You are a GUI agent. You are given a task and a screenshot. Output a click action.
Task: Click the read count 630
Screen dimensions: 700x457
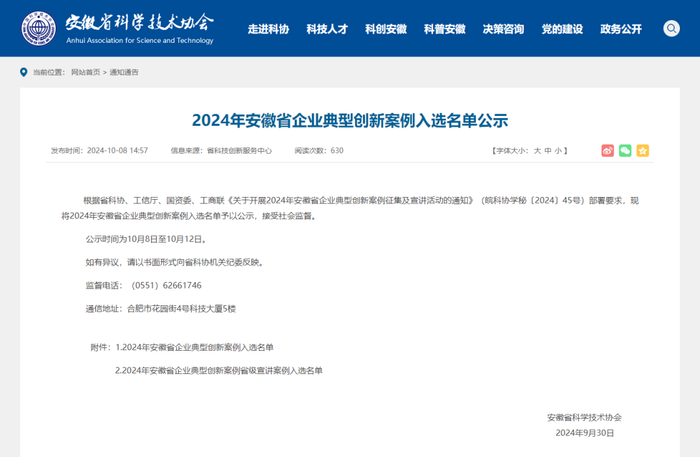click(x=337, y=151)
